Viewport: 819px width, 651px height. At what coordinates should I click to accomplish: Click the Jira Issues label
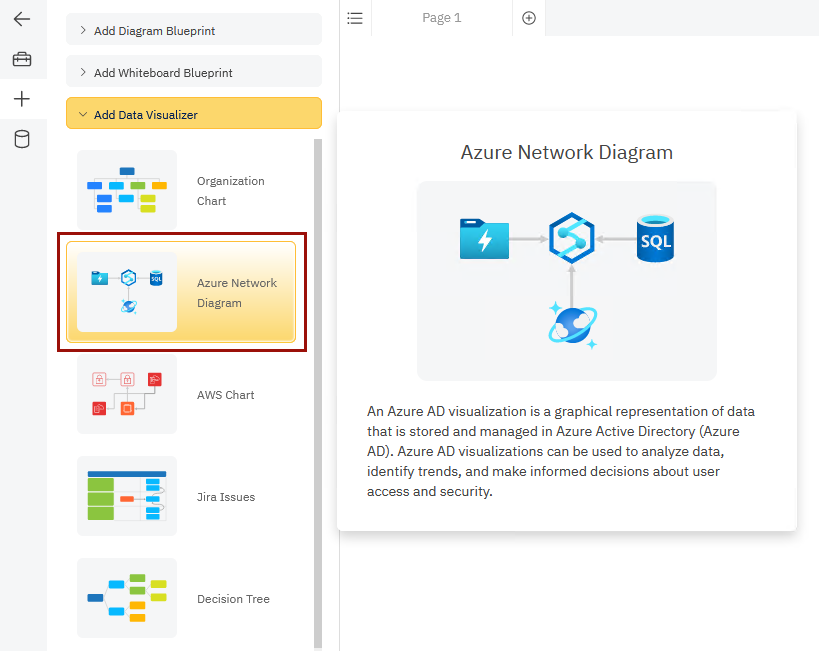coord(226,497)
